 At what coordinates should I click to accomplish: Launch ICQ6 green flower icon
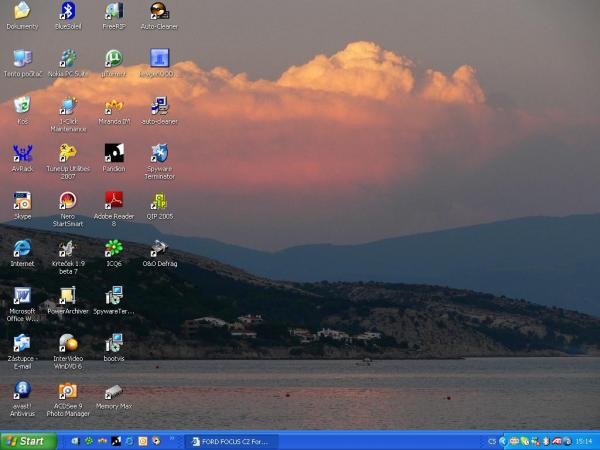pos(114,248)
